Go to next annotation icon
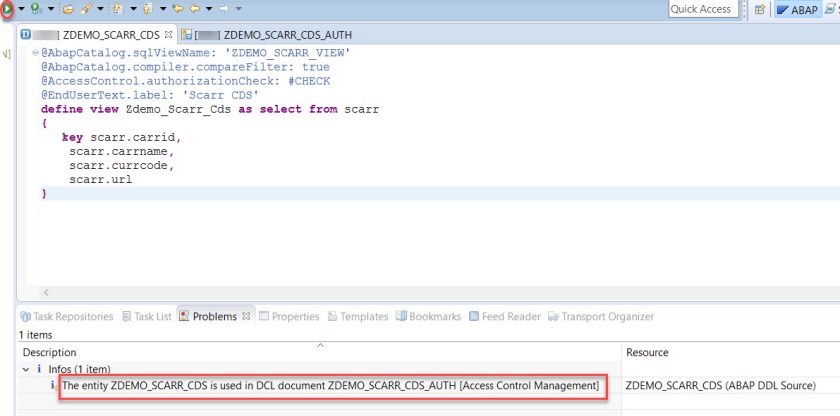This screenshot has width=840, height=416. [118, 9]
